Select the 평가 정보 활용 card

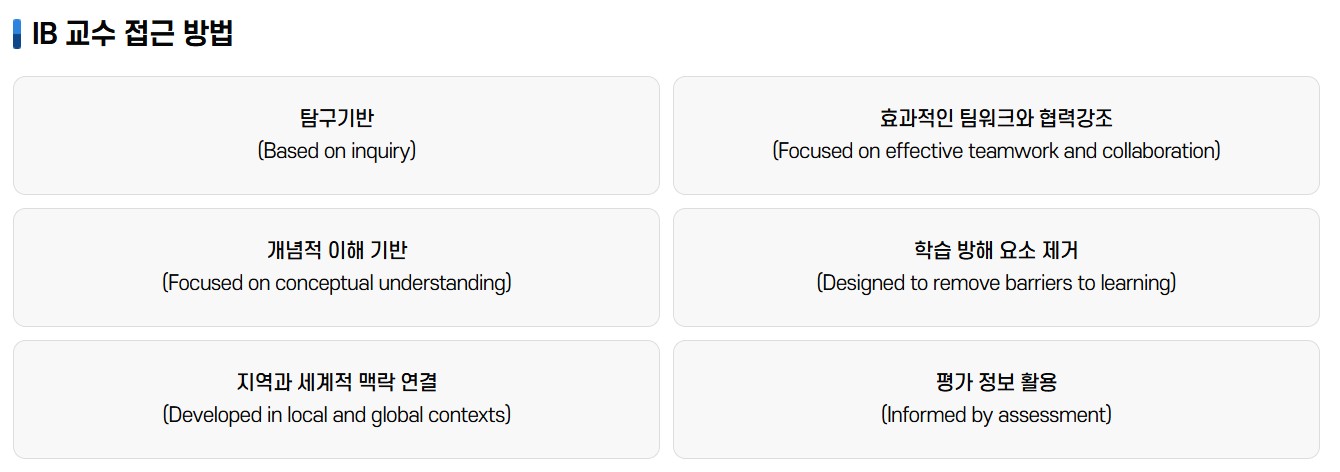point(996,399)
